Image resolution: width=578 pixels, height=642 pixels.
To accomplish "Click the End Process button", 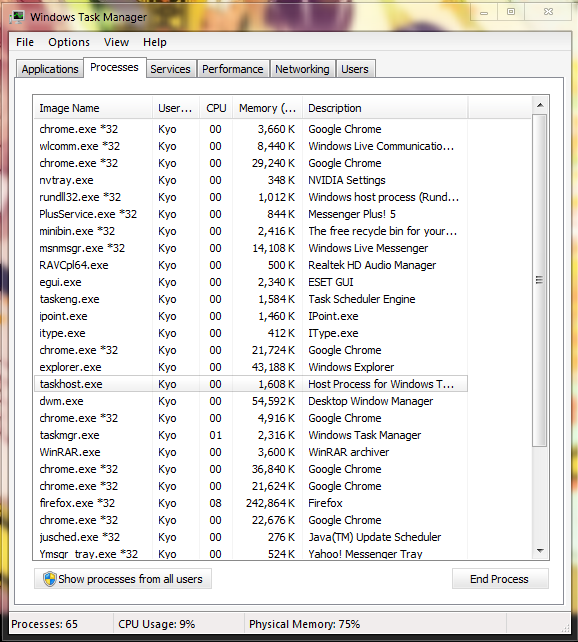I will 500,579.
